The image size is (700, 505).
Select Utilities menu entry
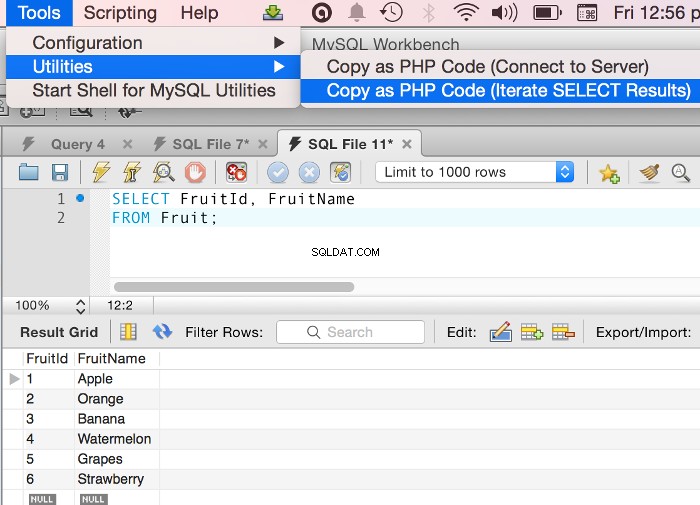point(153,67)
